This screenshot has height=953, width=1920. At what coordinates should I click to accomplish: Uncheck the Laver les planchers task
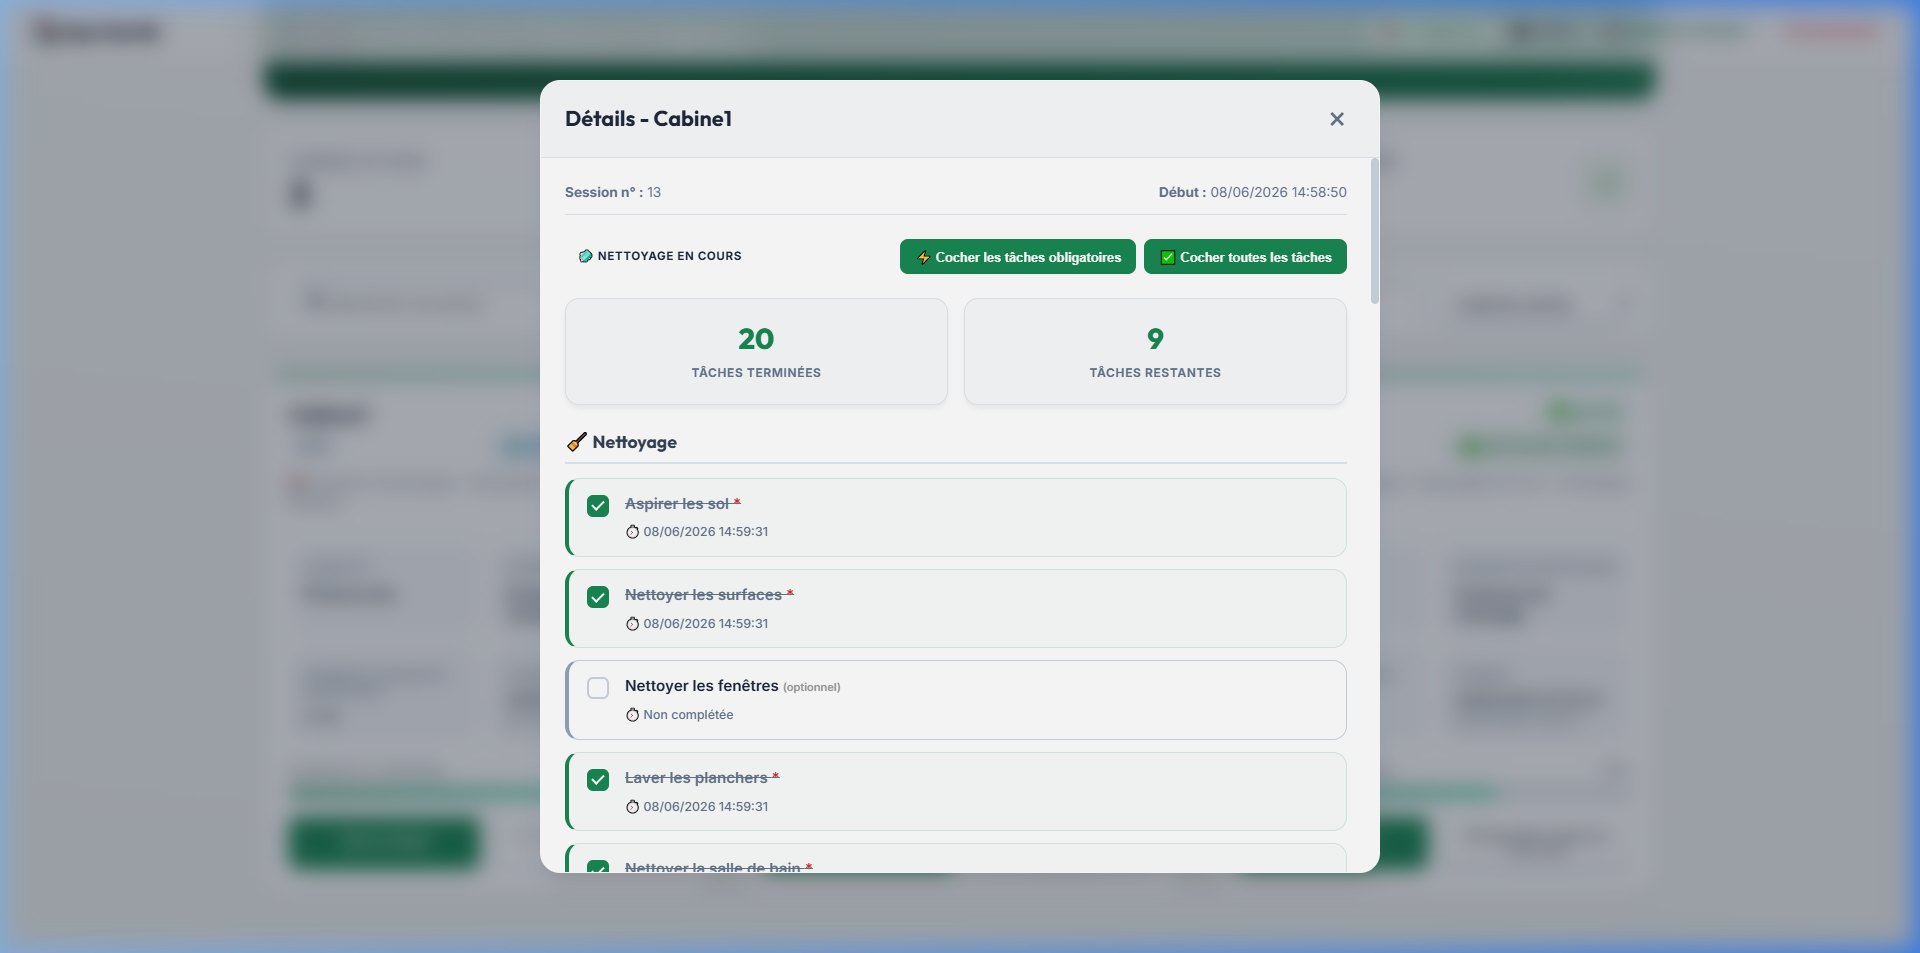[x=598, y=780]
